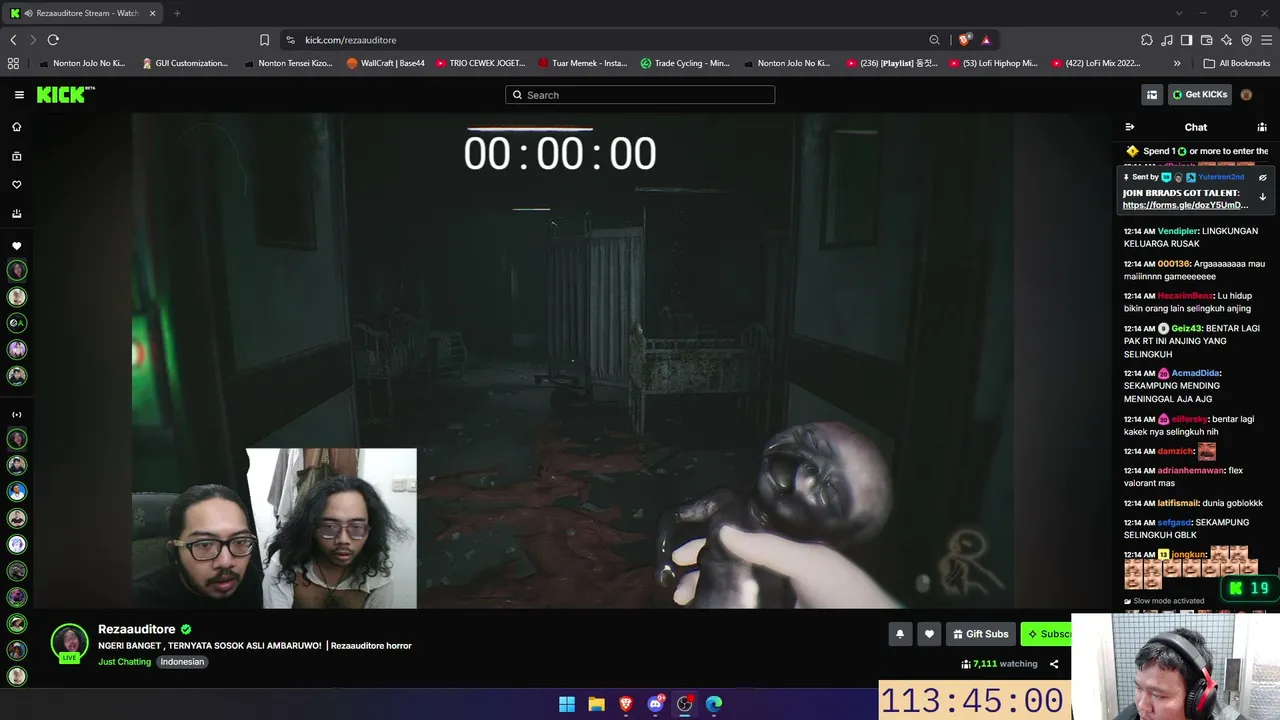Open the Kick sidebar hamburger menu
Viewport: 1280px width, 720px height.
click(x=19, y=95)
